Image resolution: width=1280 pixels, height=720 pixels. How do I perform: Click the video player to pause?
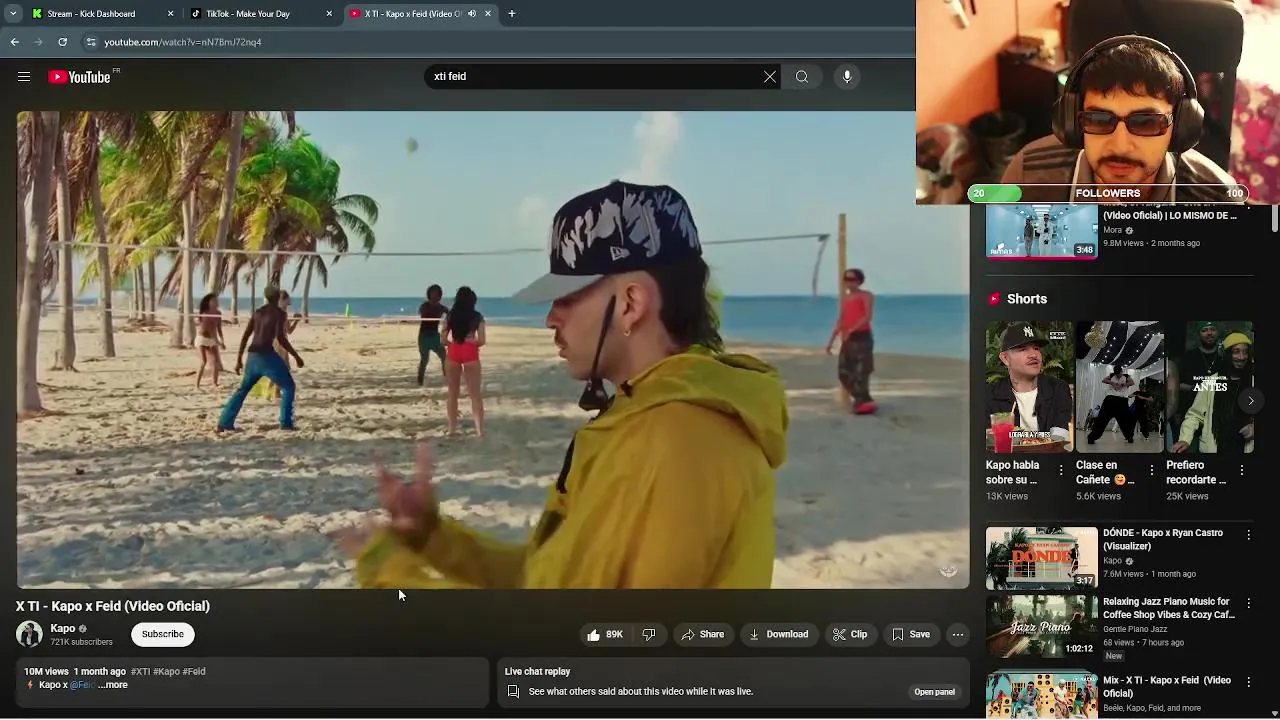coord(492,350)
